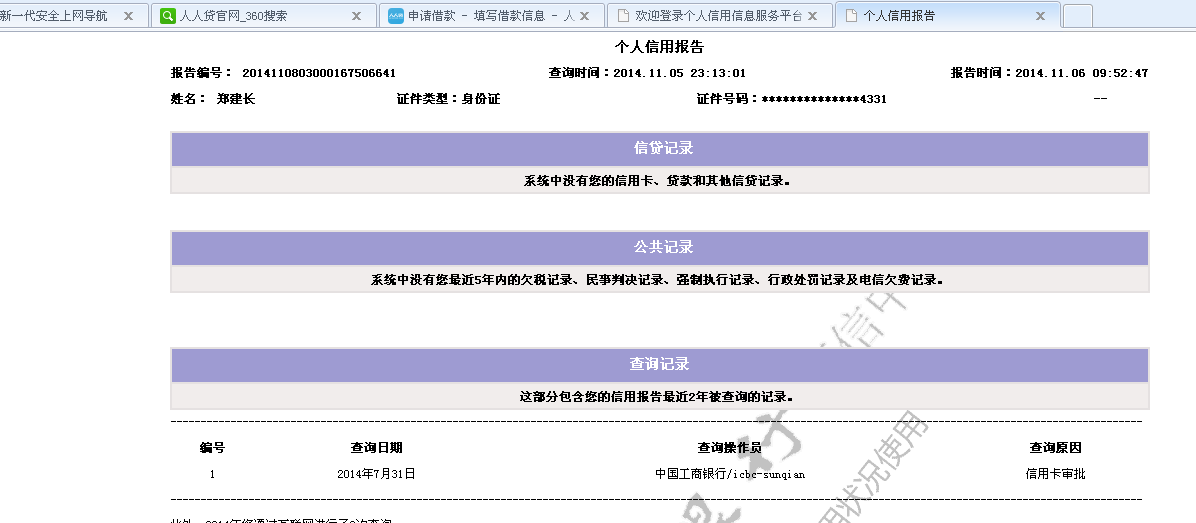
Task: Open a new tab with the blank tab button
Action: (1077, 16)
